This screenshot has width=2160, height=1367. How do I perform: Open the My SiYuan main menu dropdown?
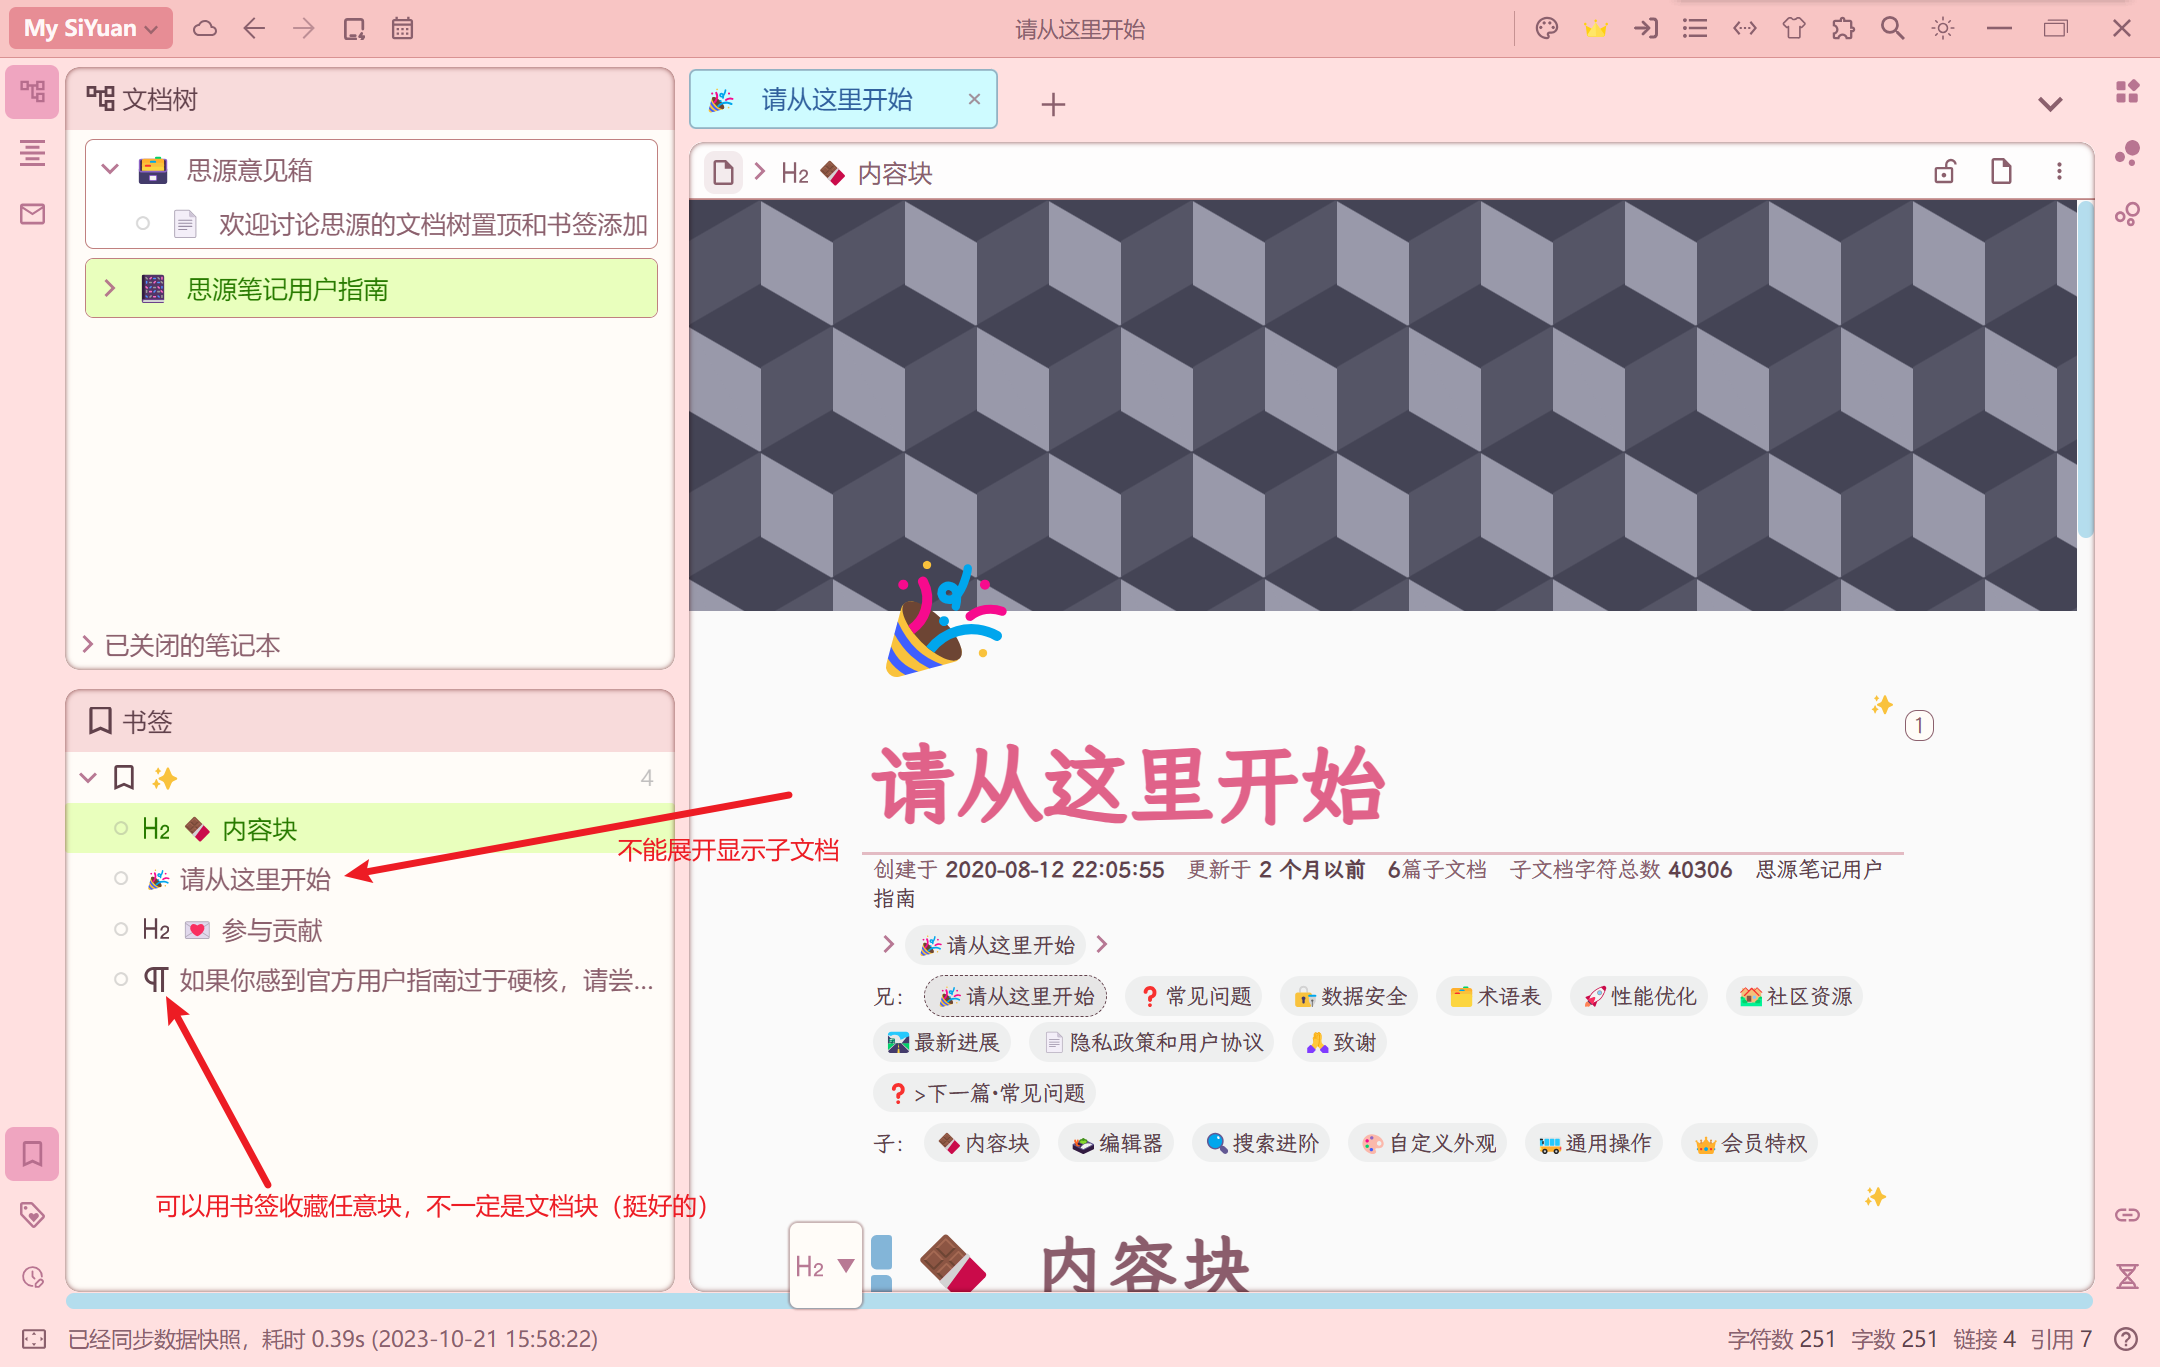click(90, 28)
